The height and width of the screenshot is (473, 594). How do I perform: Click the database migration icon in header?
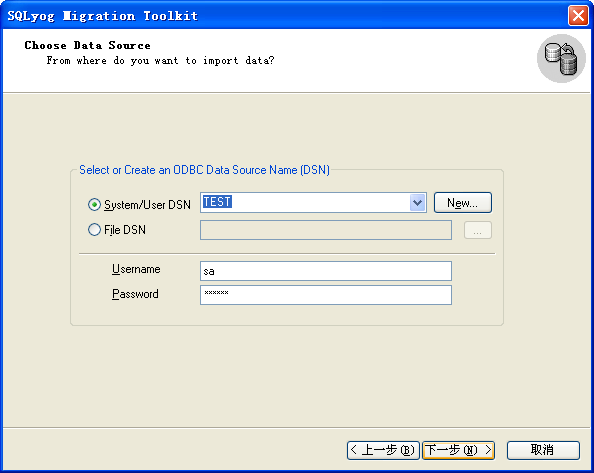(561, 59)
